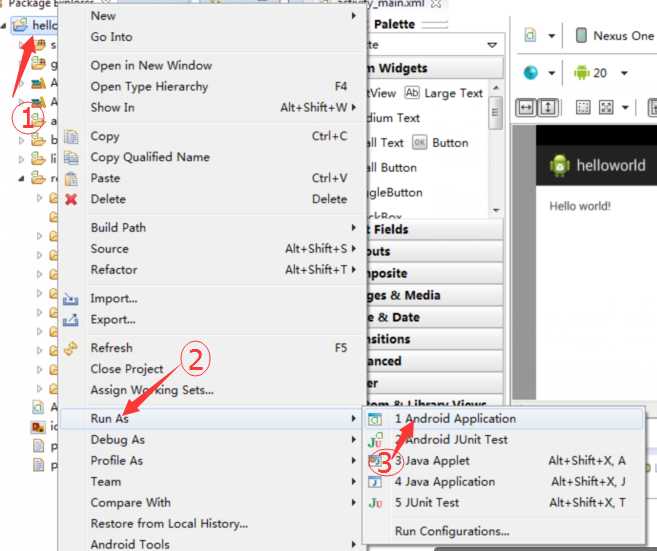657x551 pixels.
Task: Run as 3 Java Applet
Action: [504, 461]
